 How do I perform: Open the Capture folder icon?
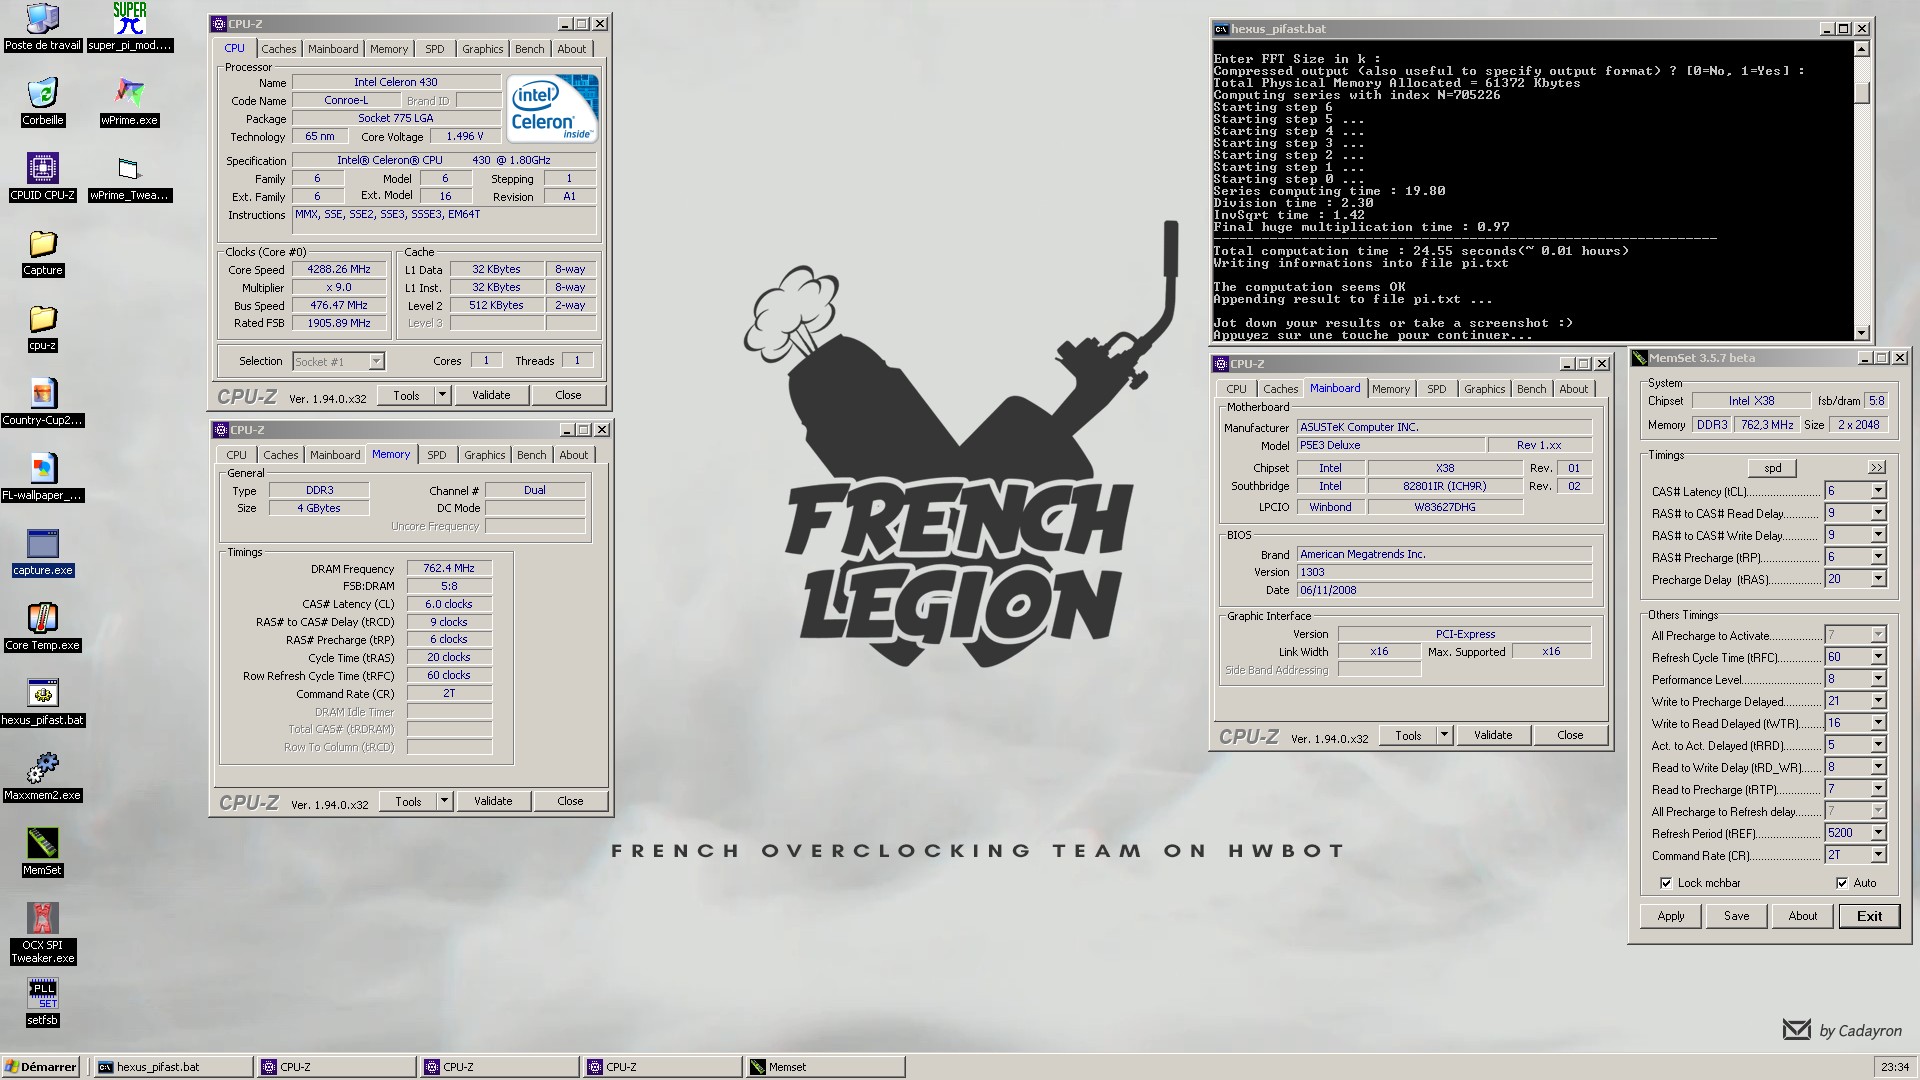point(42,252)
